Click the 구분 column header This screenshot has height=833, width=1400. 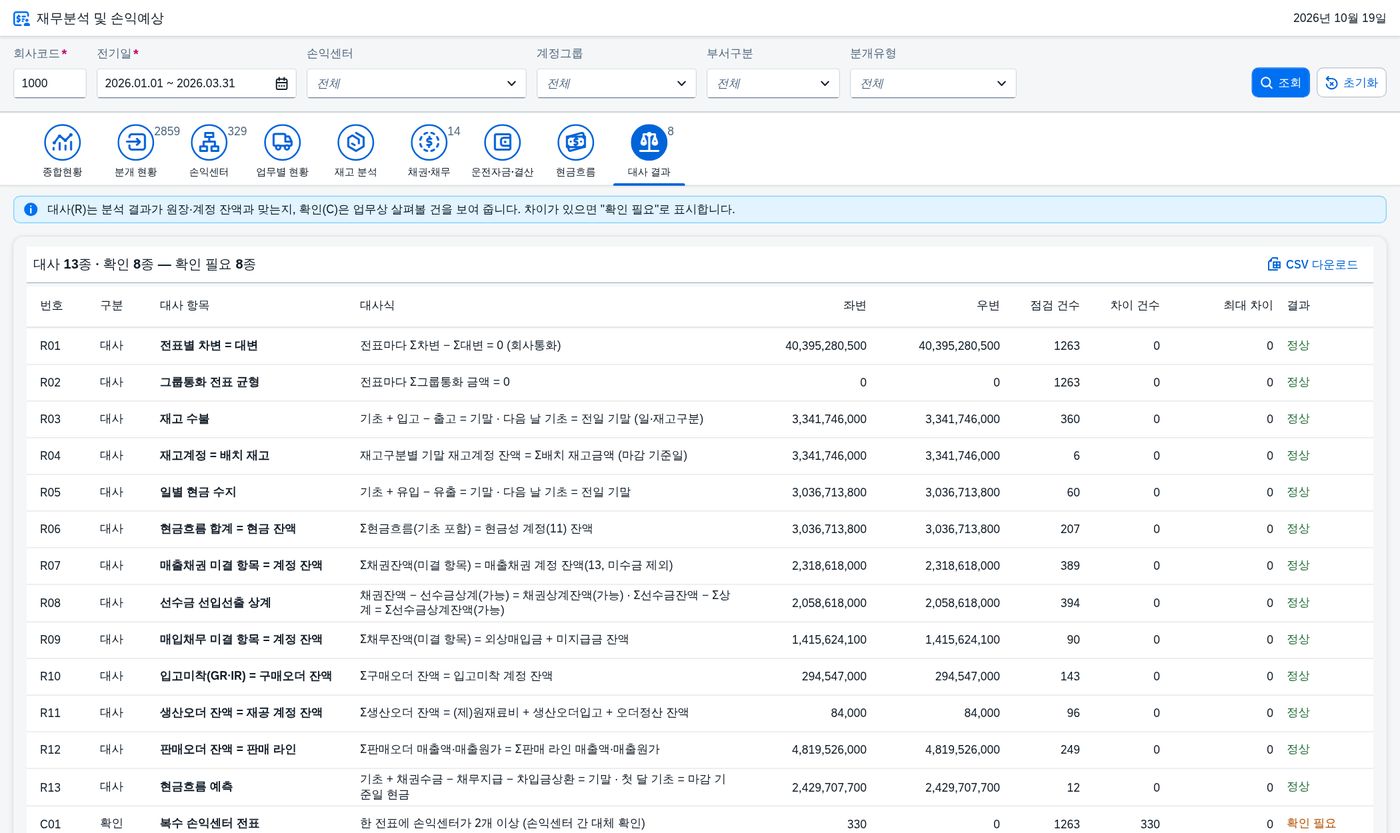point(112,305)
